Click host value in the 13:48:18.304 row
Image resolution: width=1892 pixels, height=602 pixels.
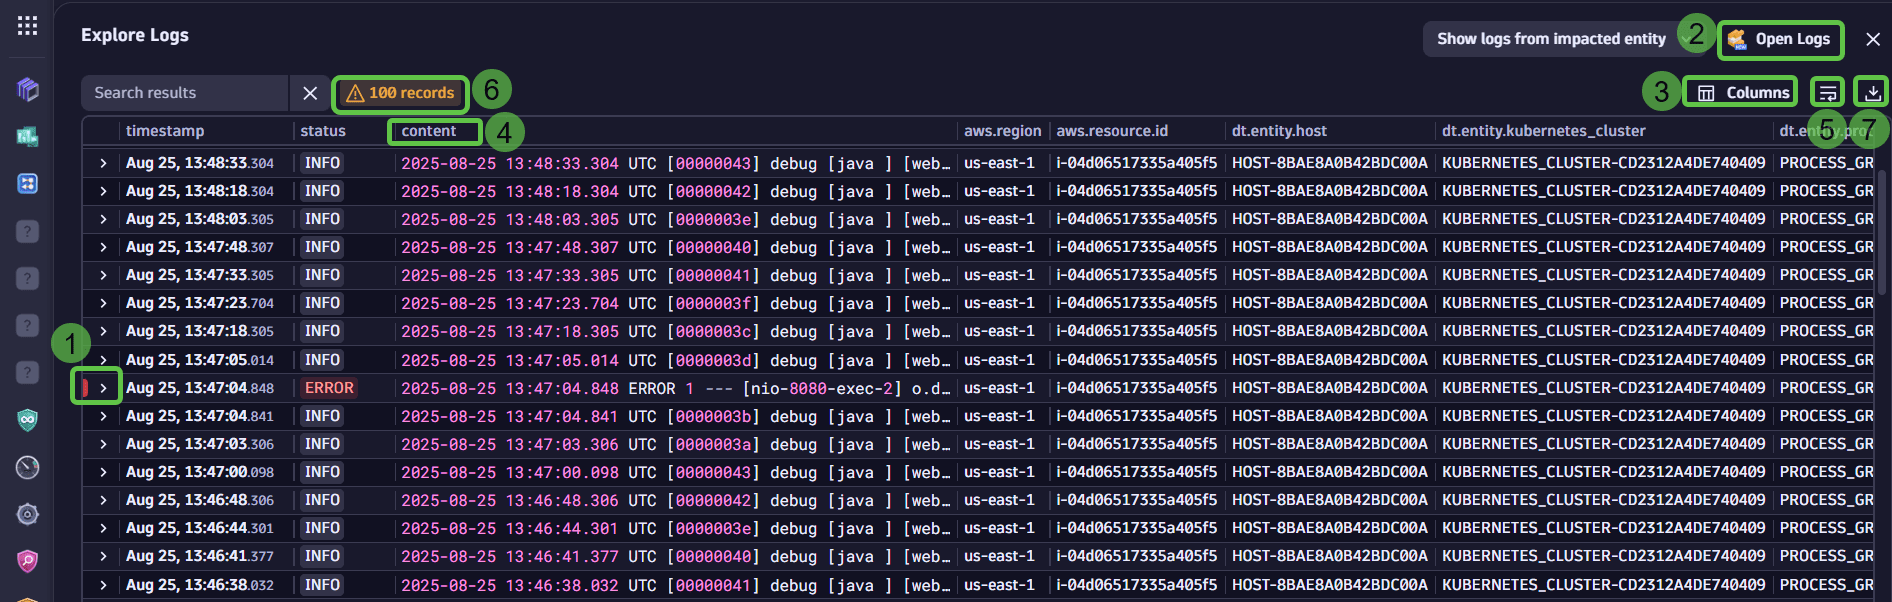(x=1330, y=191)
